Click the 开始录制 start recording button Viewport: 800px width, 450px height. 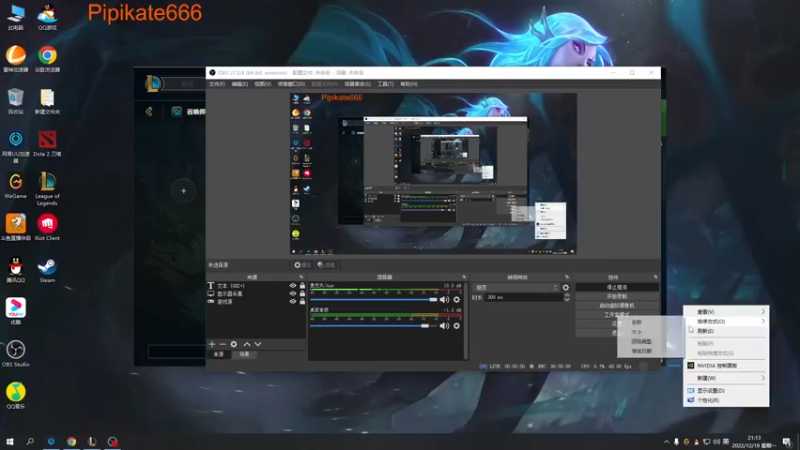(x=617, y=296)
